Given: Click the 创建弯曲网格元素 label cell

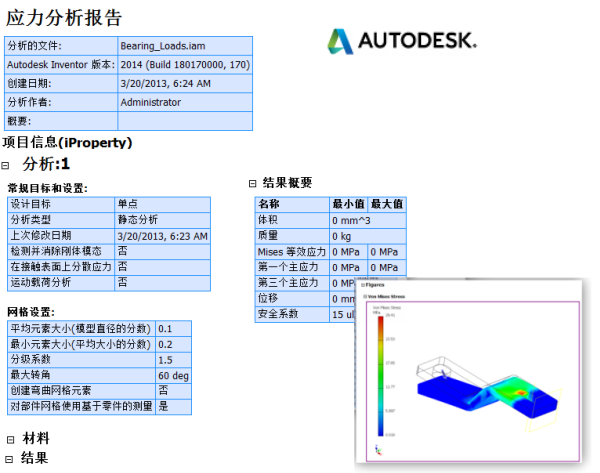Looking at the screenshot, I should pos(81,391).
